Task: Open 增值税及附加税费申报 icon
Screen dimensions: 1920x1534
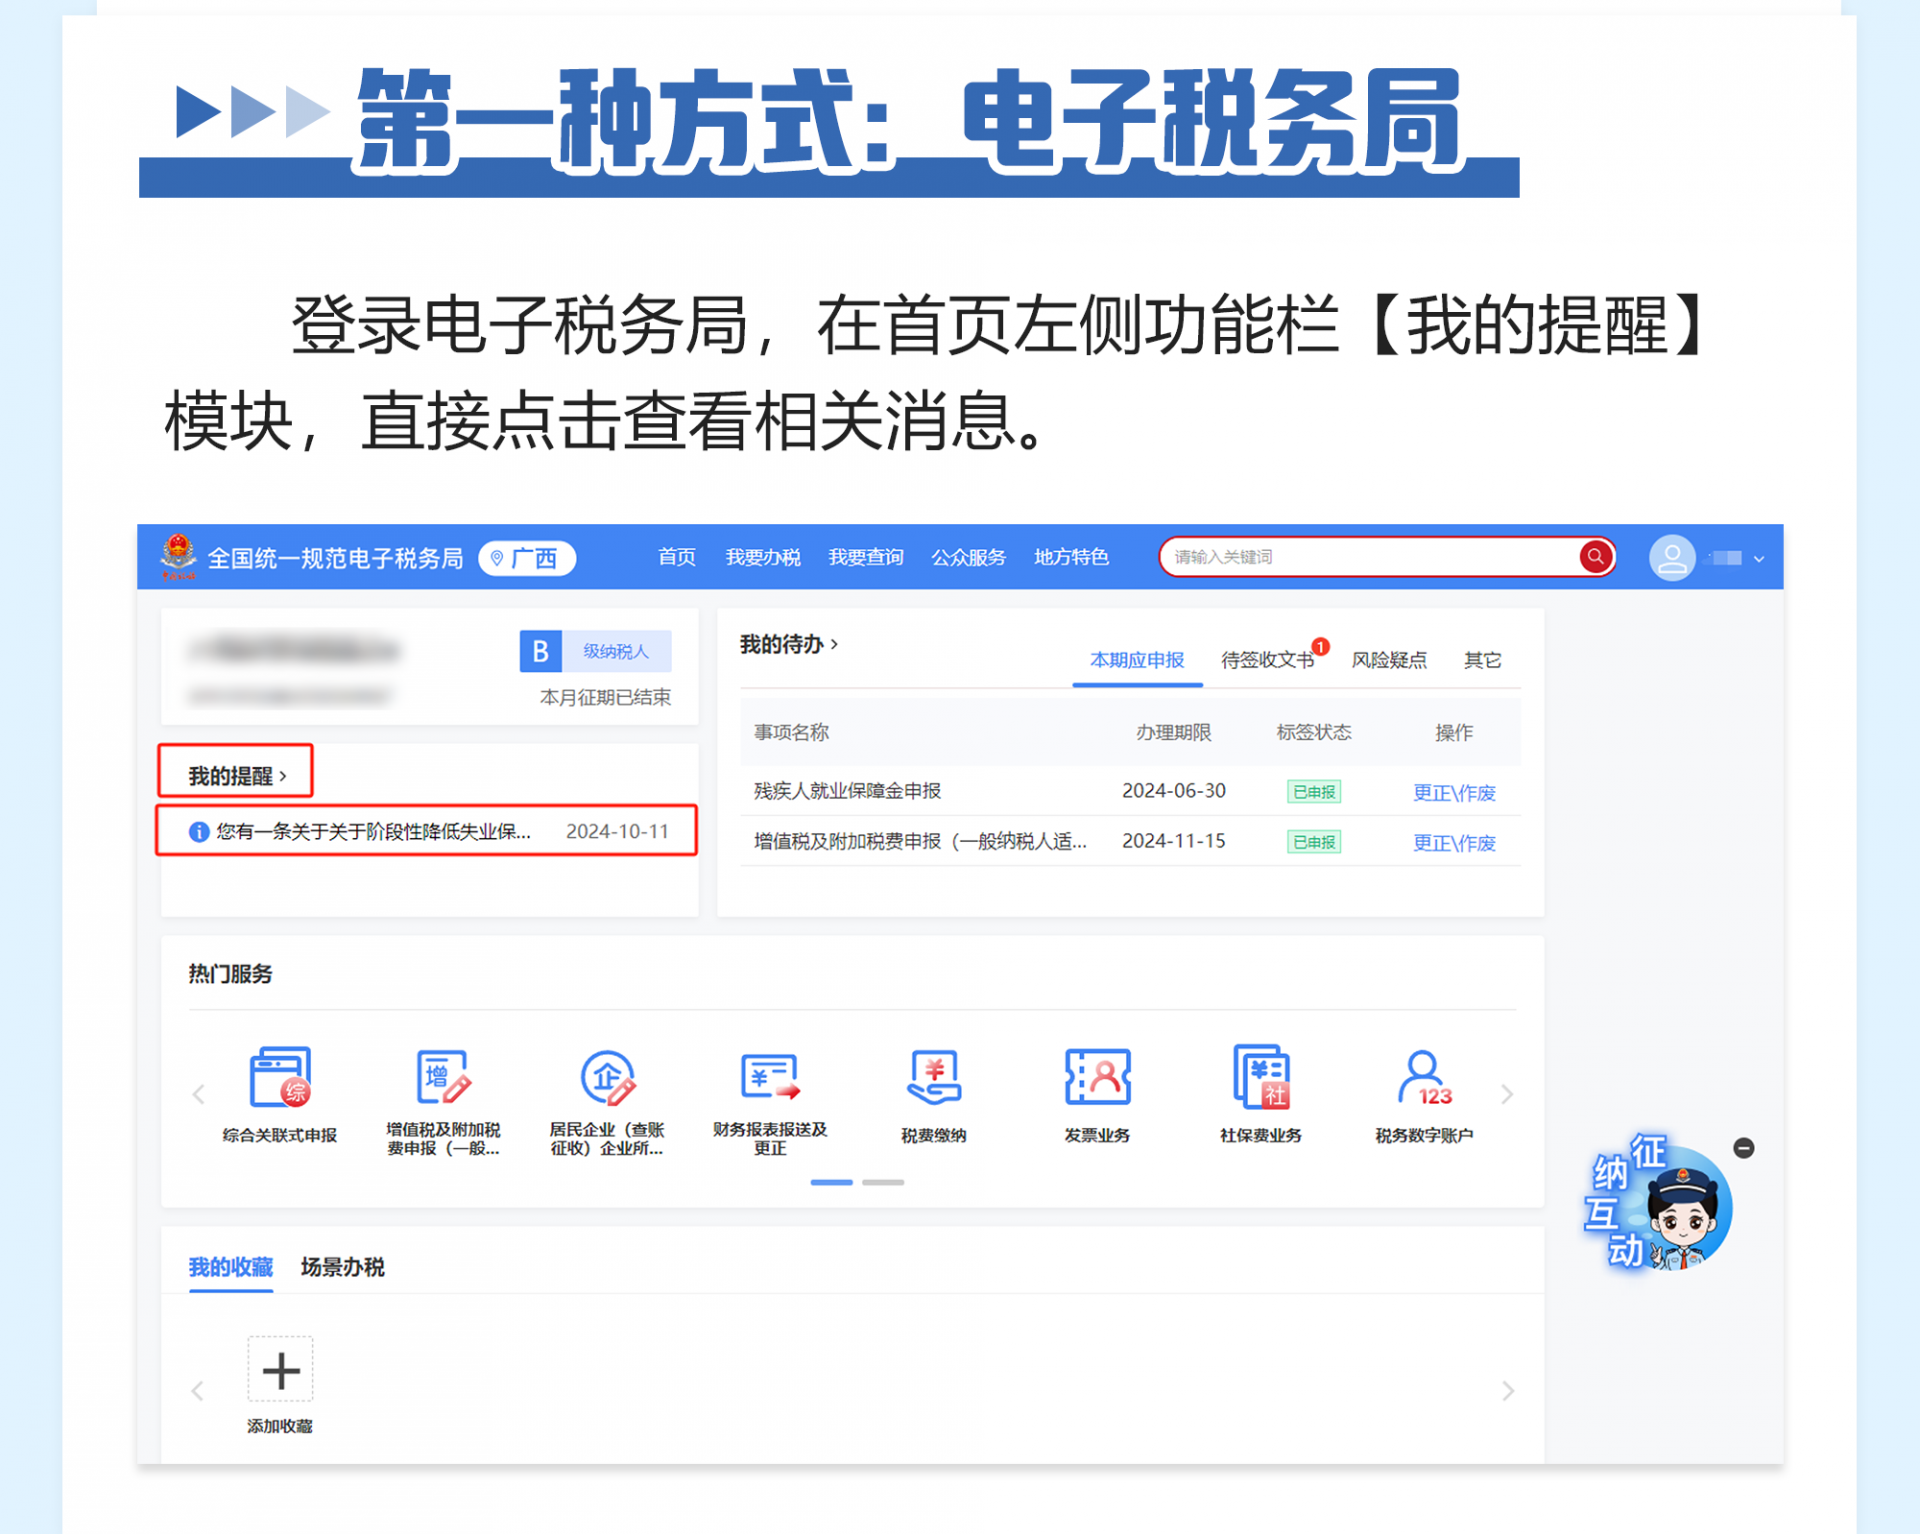Action: coord(442,1077)
